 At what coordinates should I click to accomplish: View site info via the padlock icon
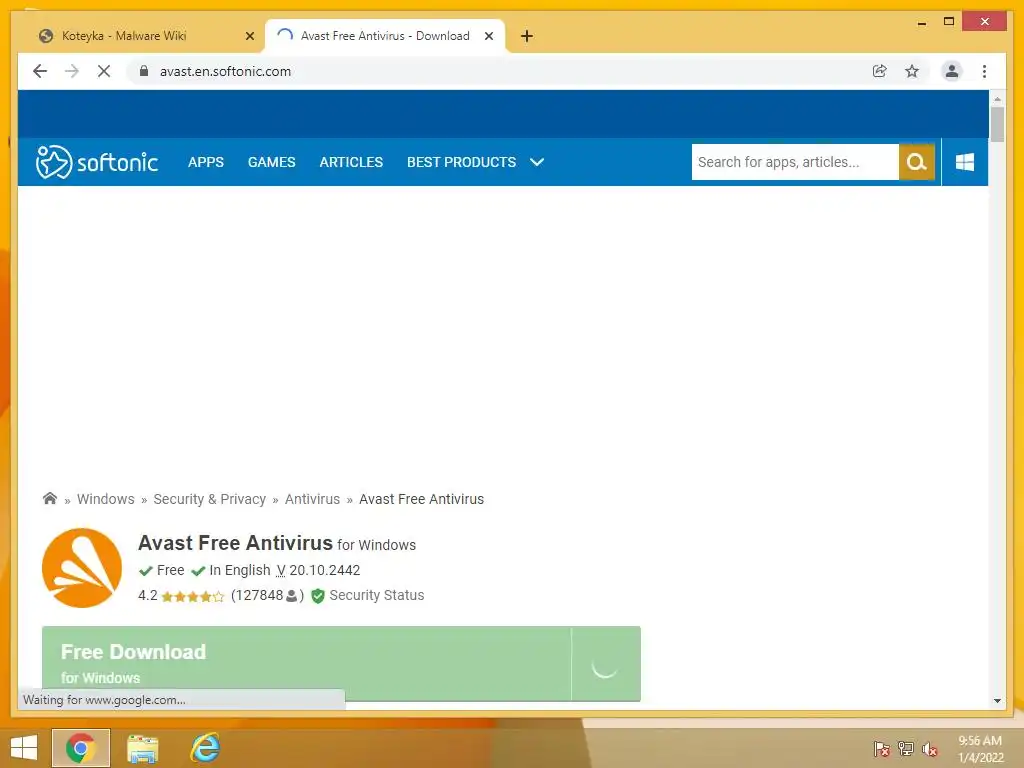click(x=144, y=71)
